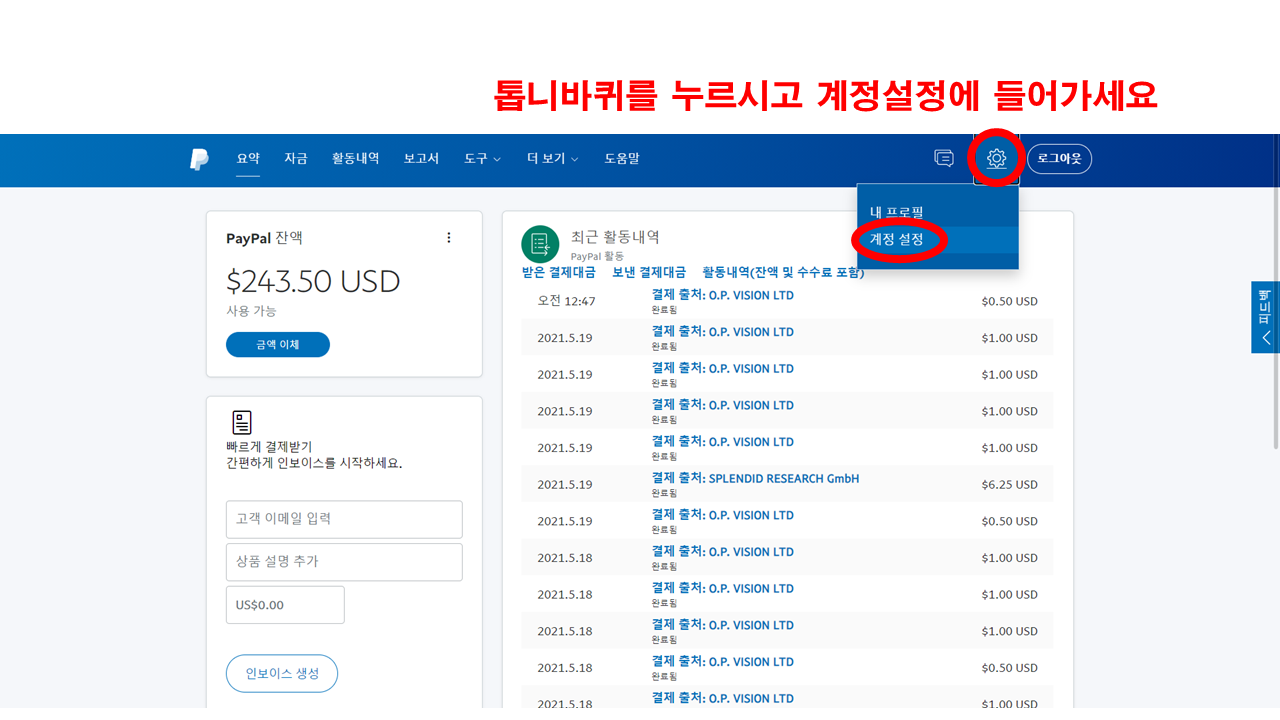
Task: Click the 사용 가능 label
Action: pos(251,311)
